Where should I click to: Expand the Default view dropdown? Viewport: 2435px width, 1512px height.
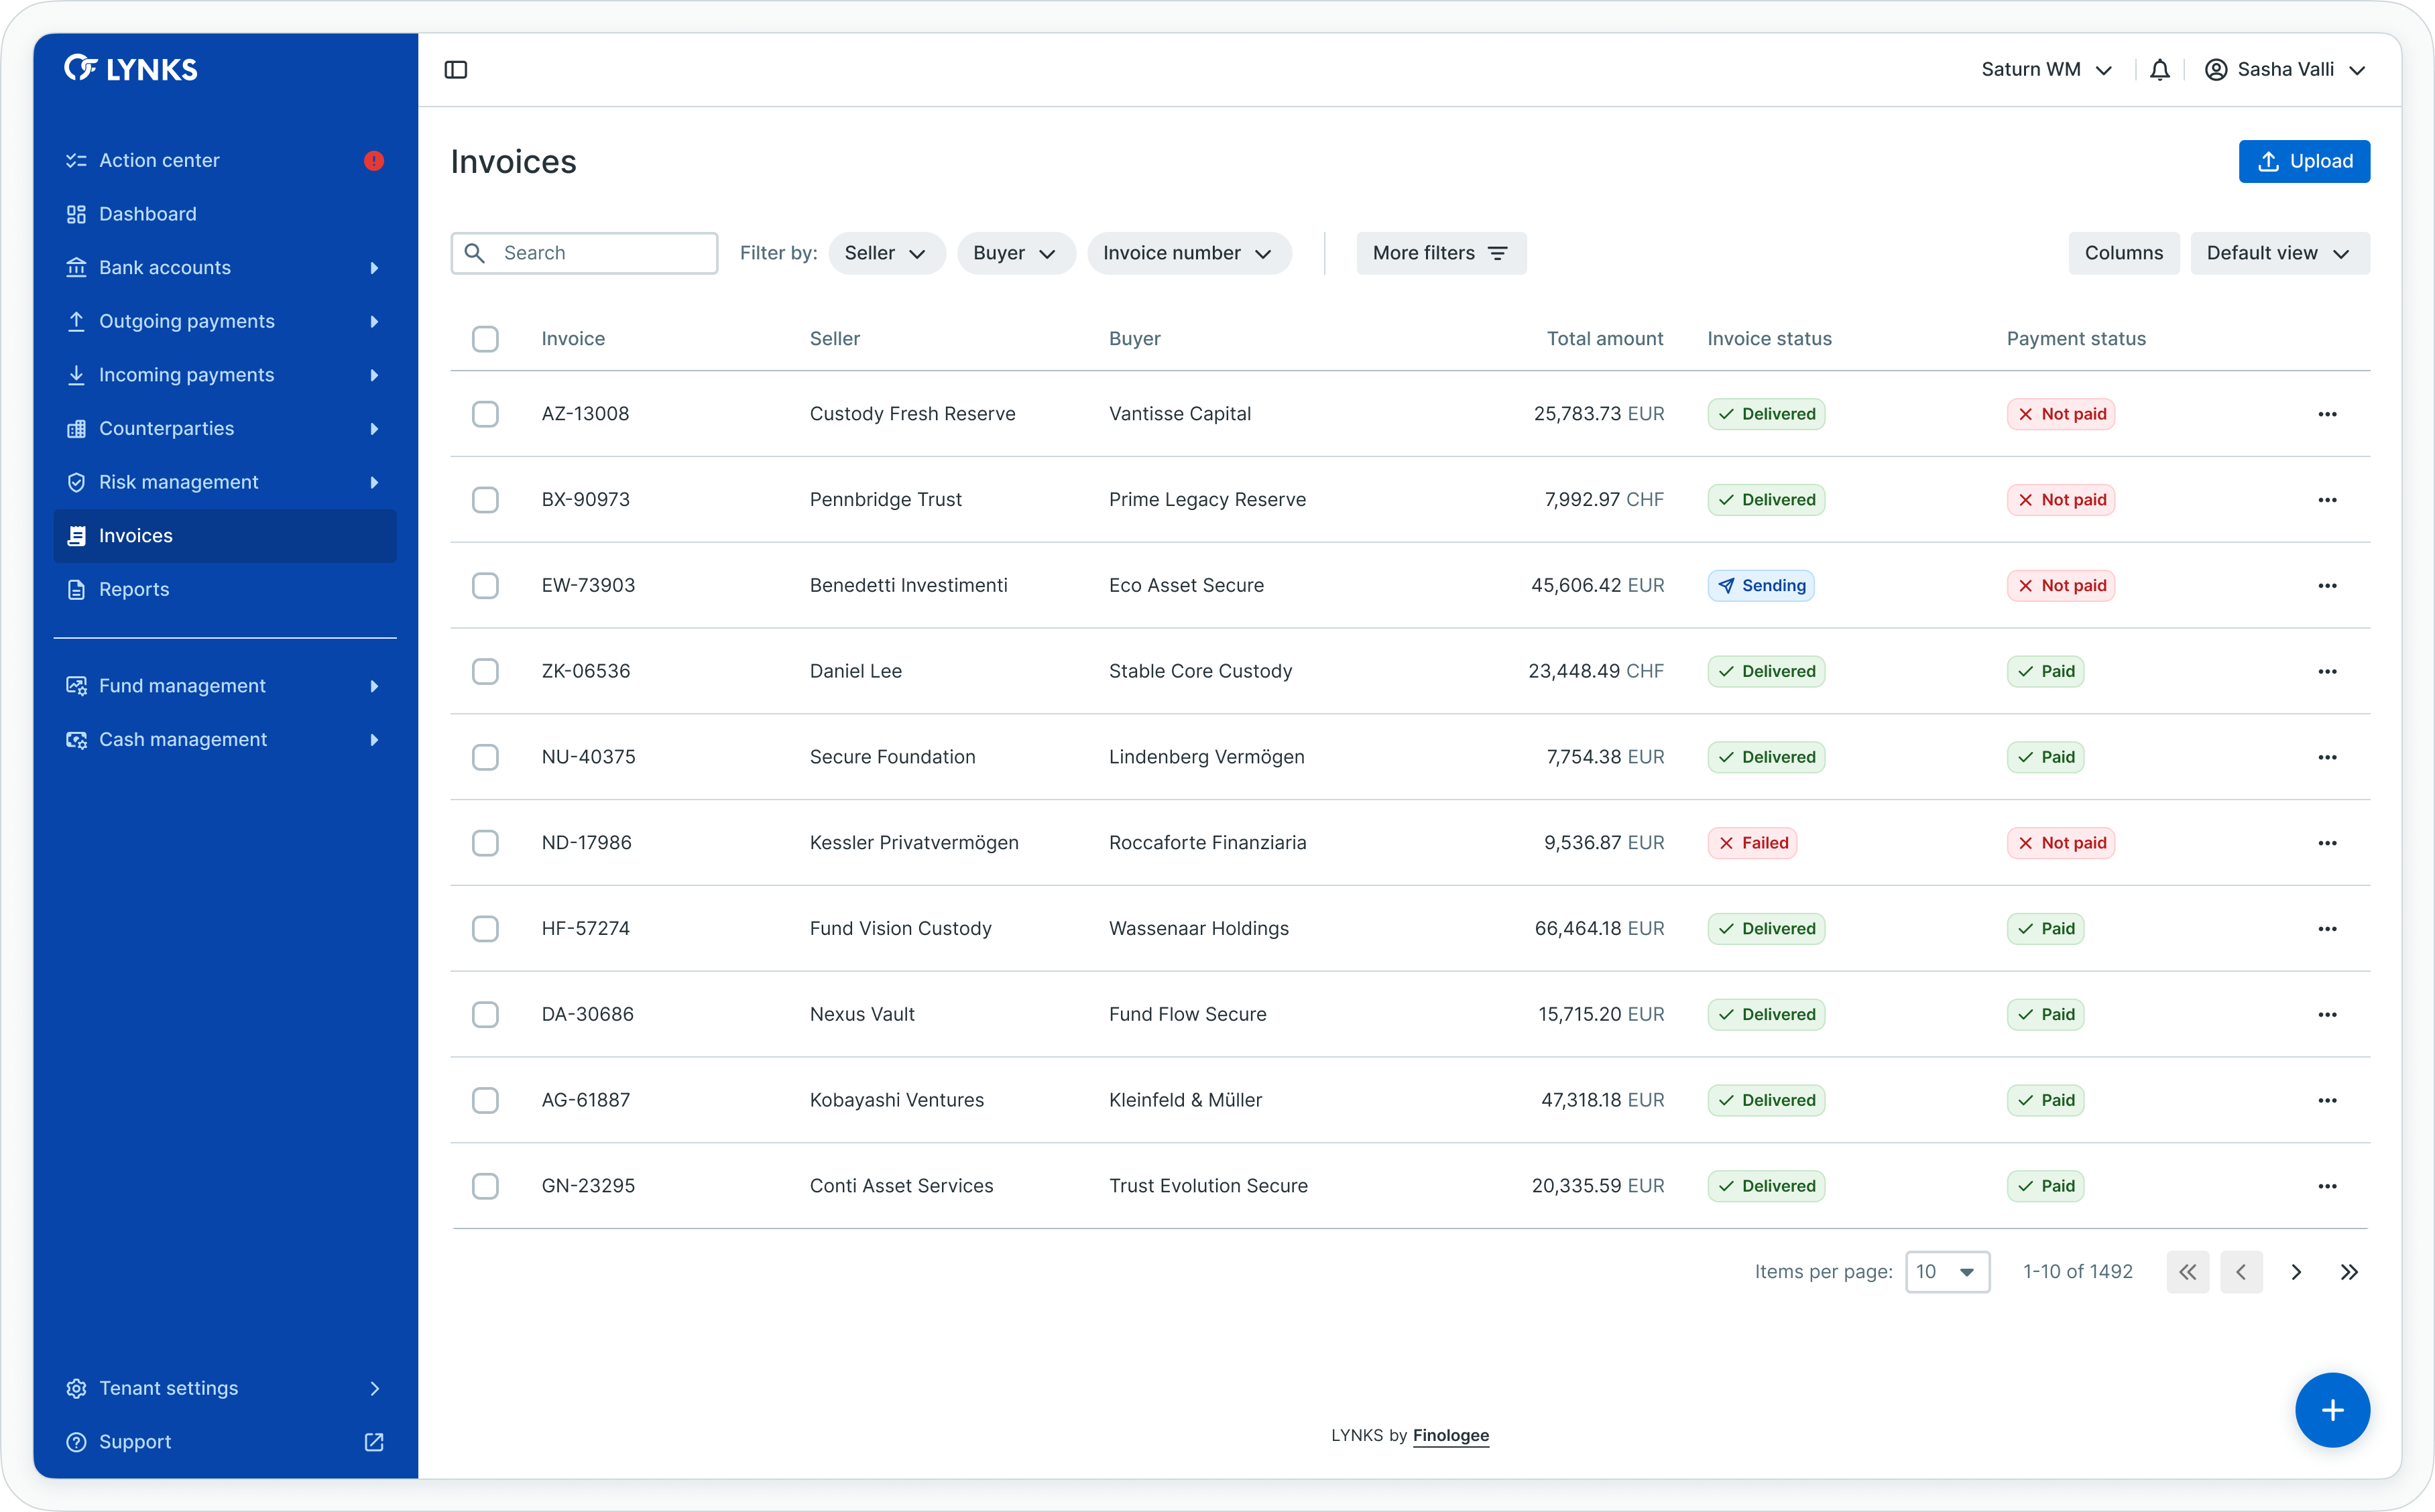point(2279,253)
